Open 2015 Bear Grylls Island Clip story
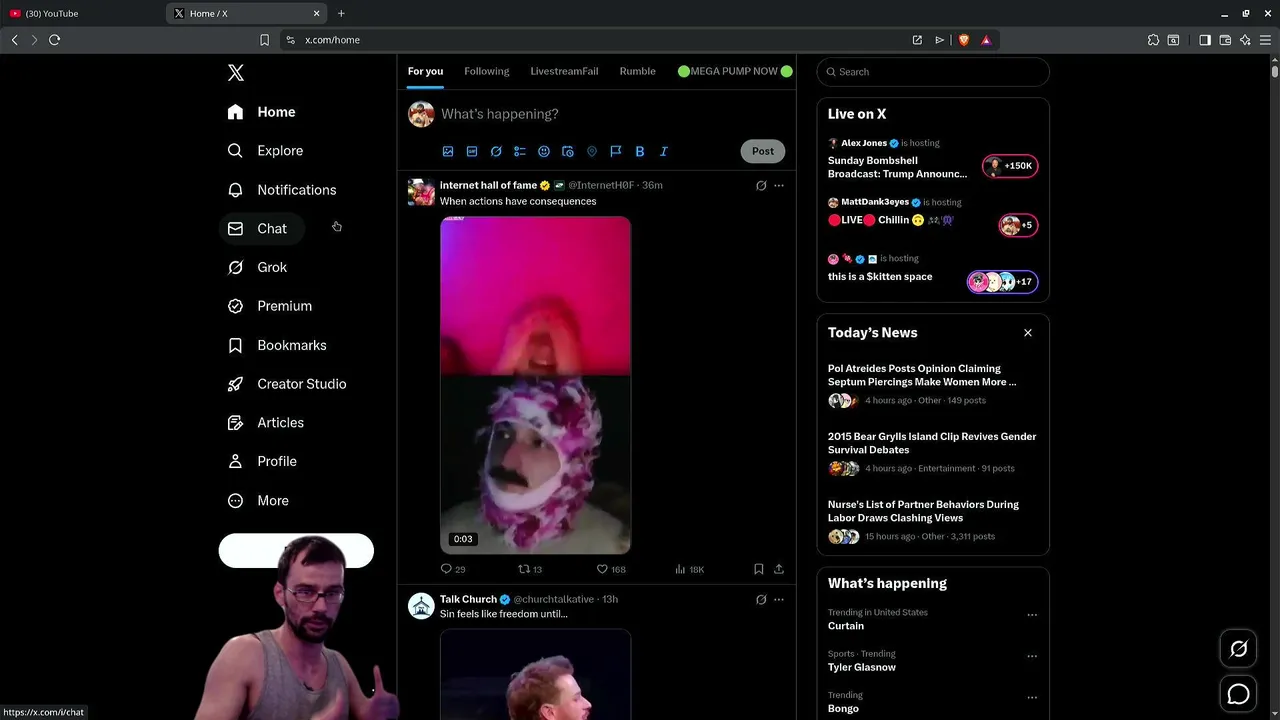 [933, 452]
